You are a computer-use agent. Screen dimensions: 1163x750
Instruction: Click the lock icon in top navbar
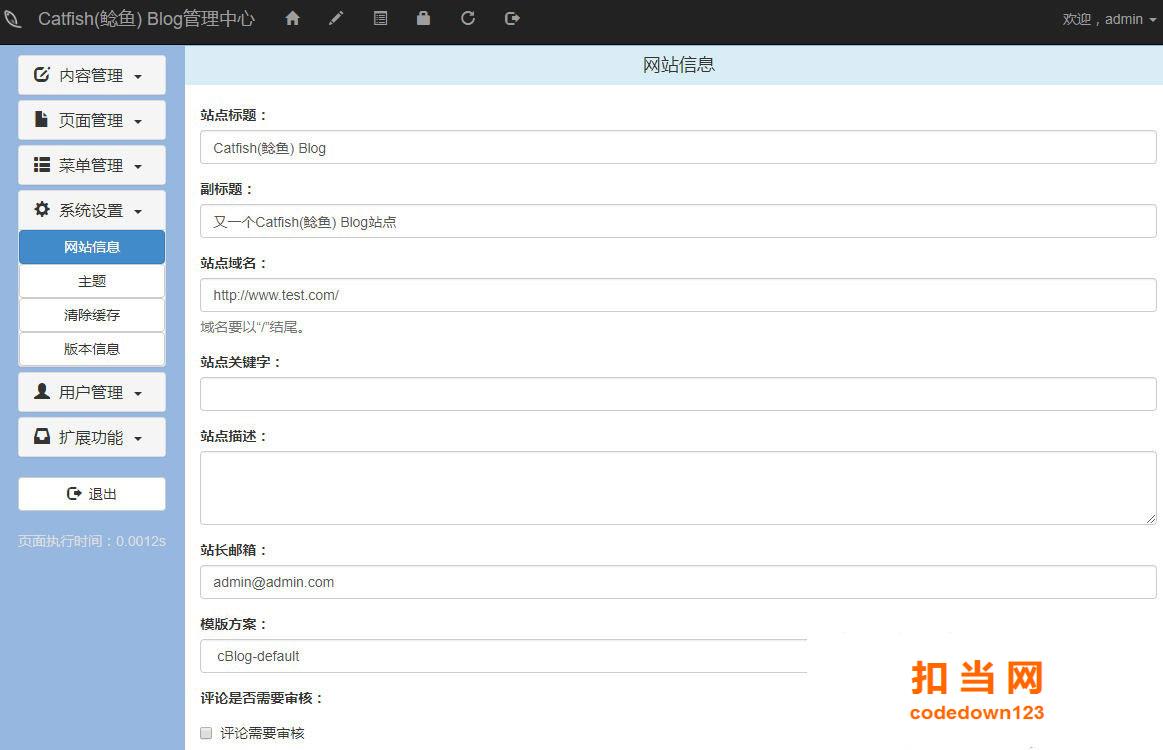click(x=424, y=19)
